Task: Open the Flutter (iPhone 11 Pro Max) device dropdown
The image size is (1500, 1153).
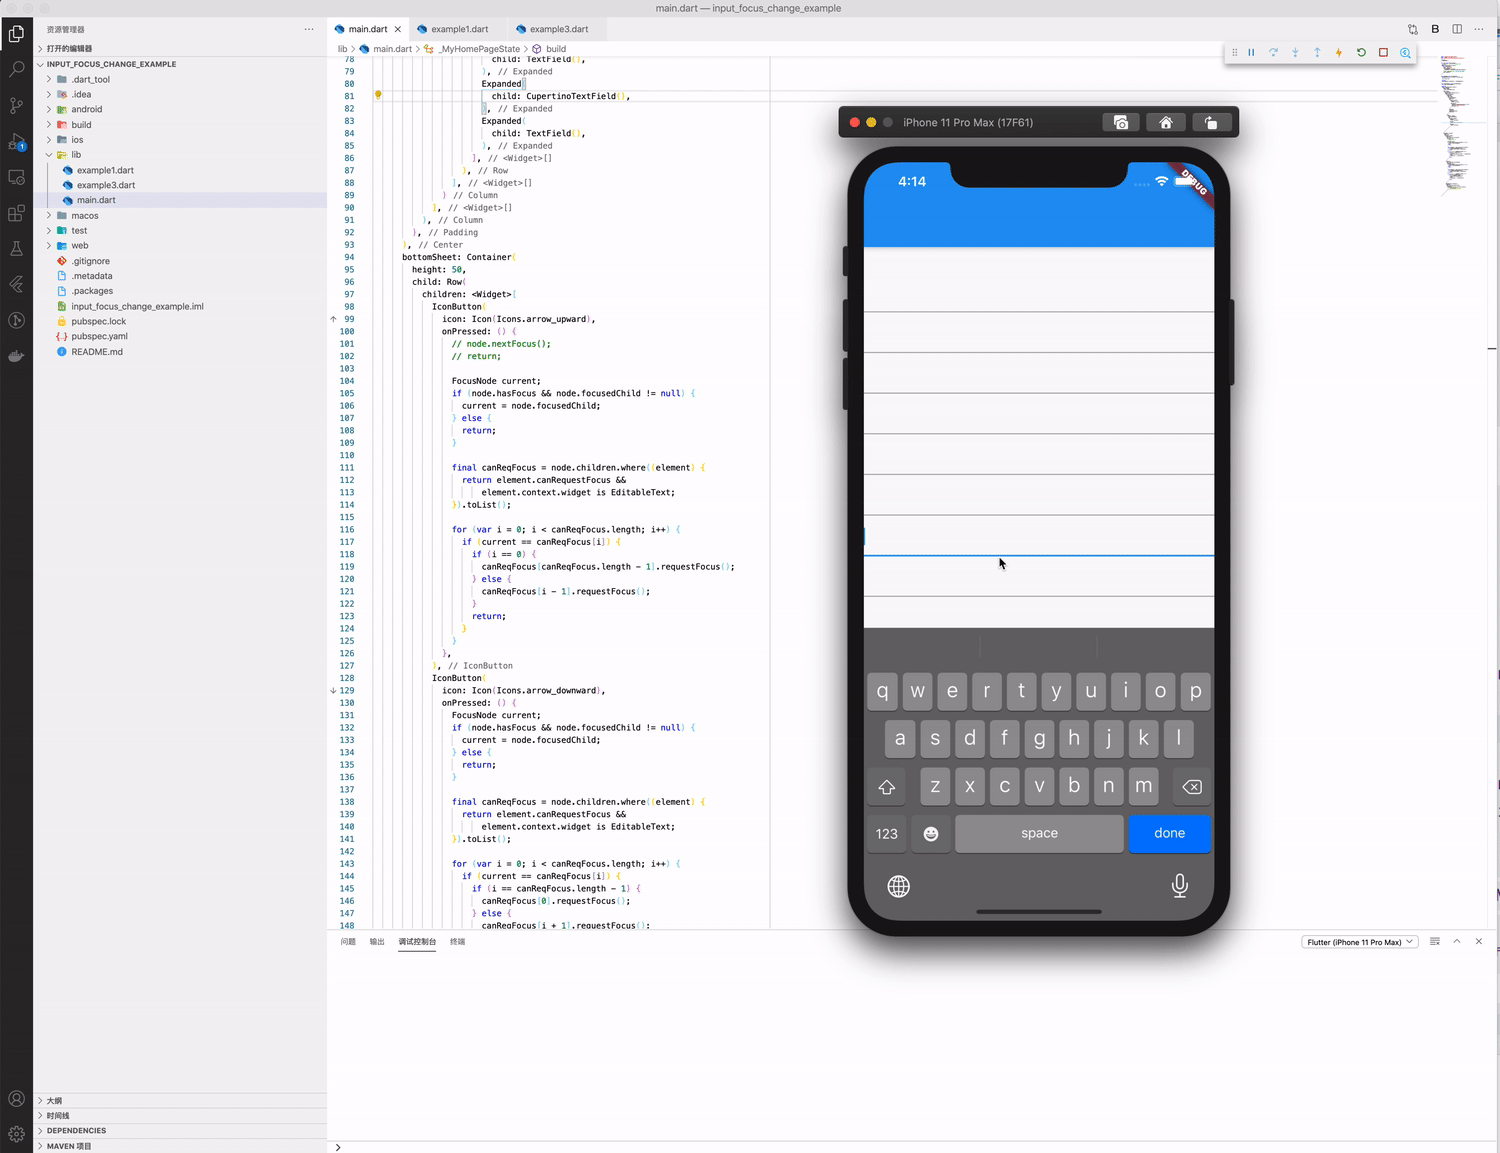Action: [x=1359, y=941]
